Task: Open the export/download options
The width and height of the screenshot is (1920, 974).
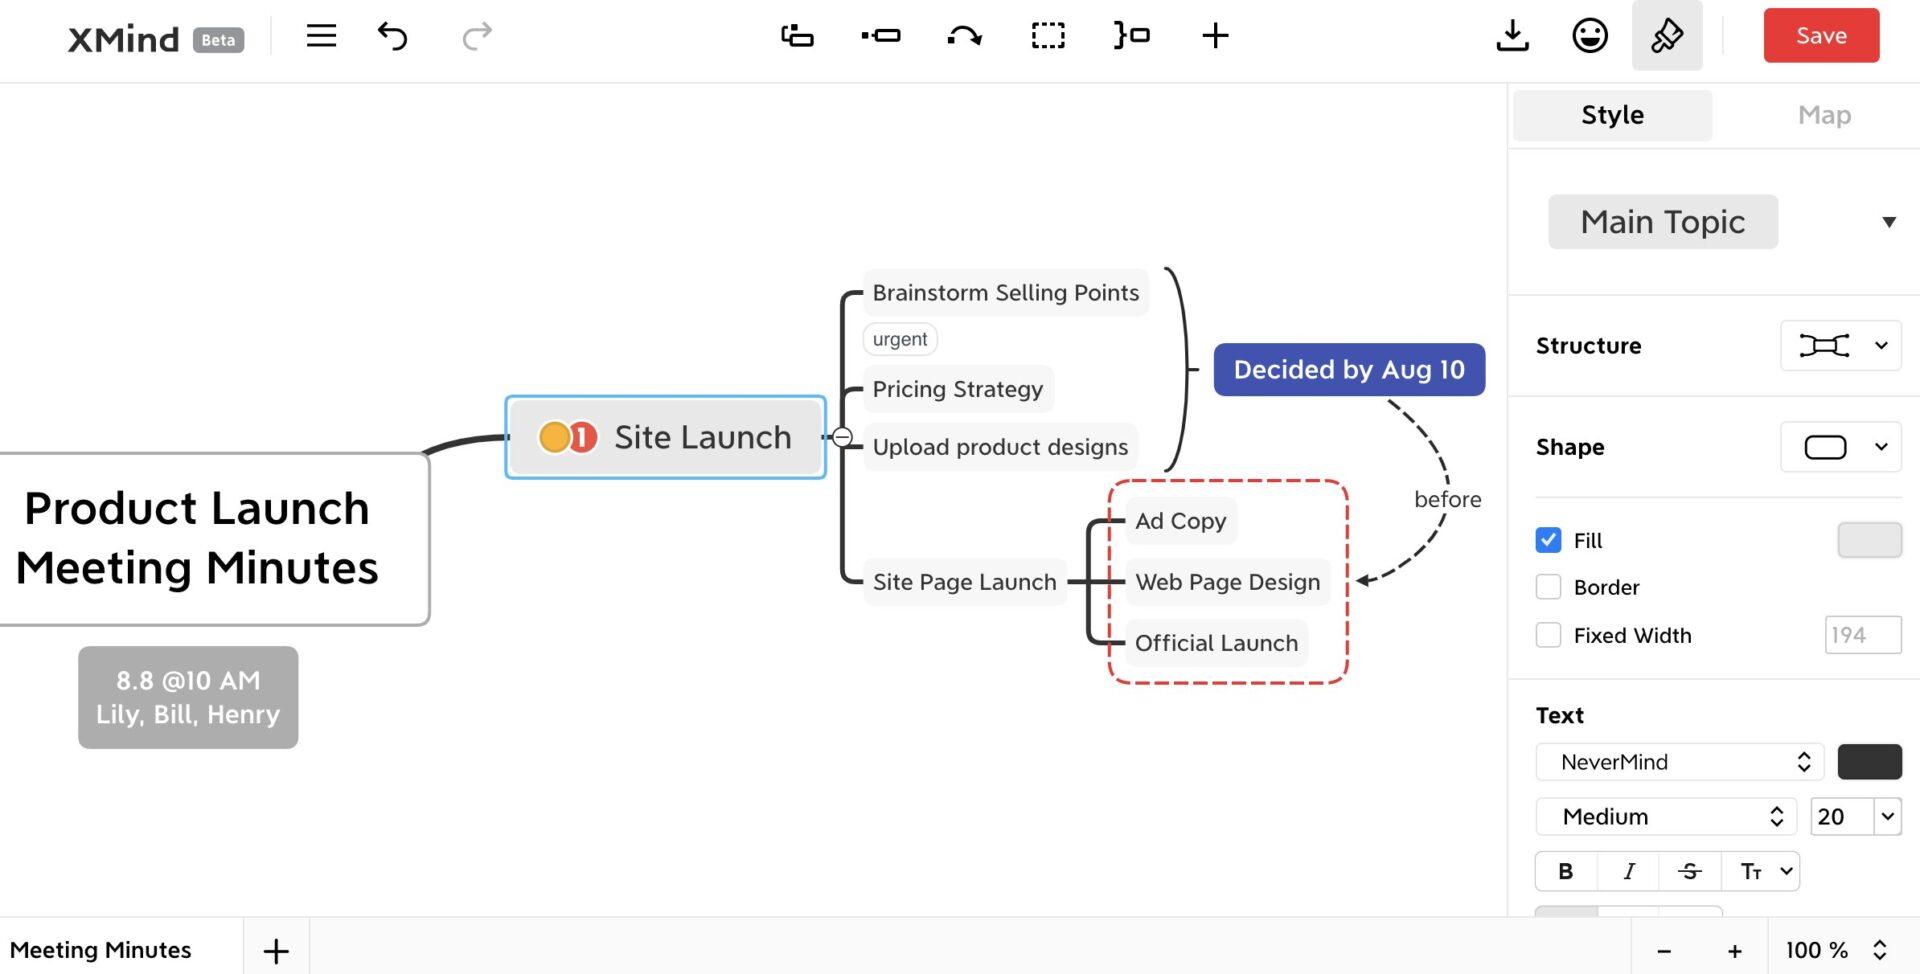Action: click(x=1512, y=36)
